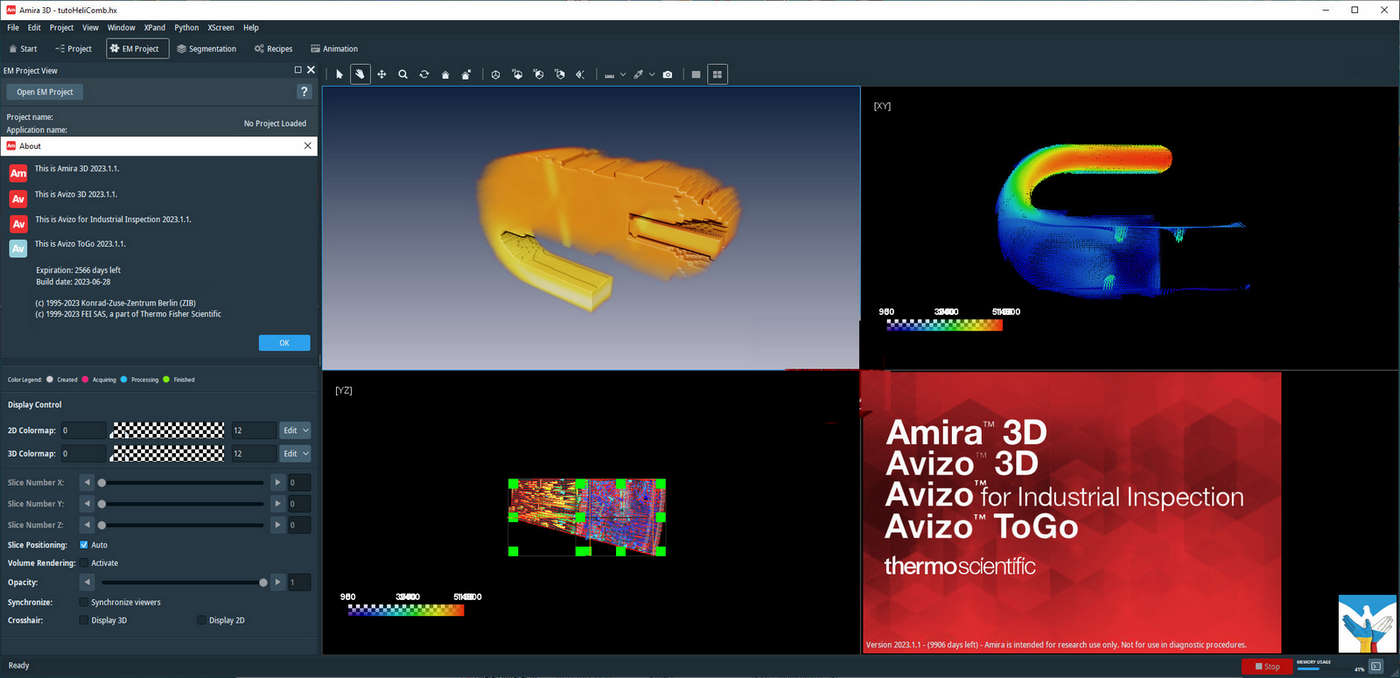Click the 3D Colormap checkered bar
The height and width of the screenshot is (678, 1400).
[x=168, y=453]
